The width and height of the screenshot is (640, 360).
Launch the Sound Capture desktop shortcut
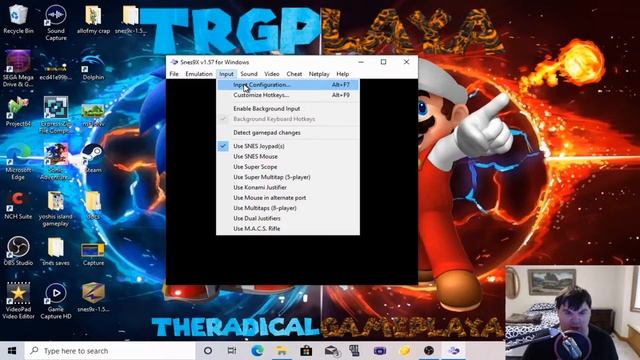click(x=56, y=21)
